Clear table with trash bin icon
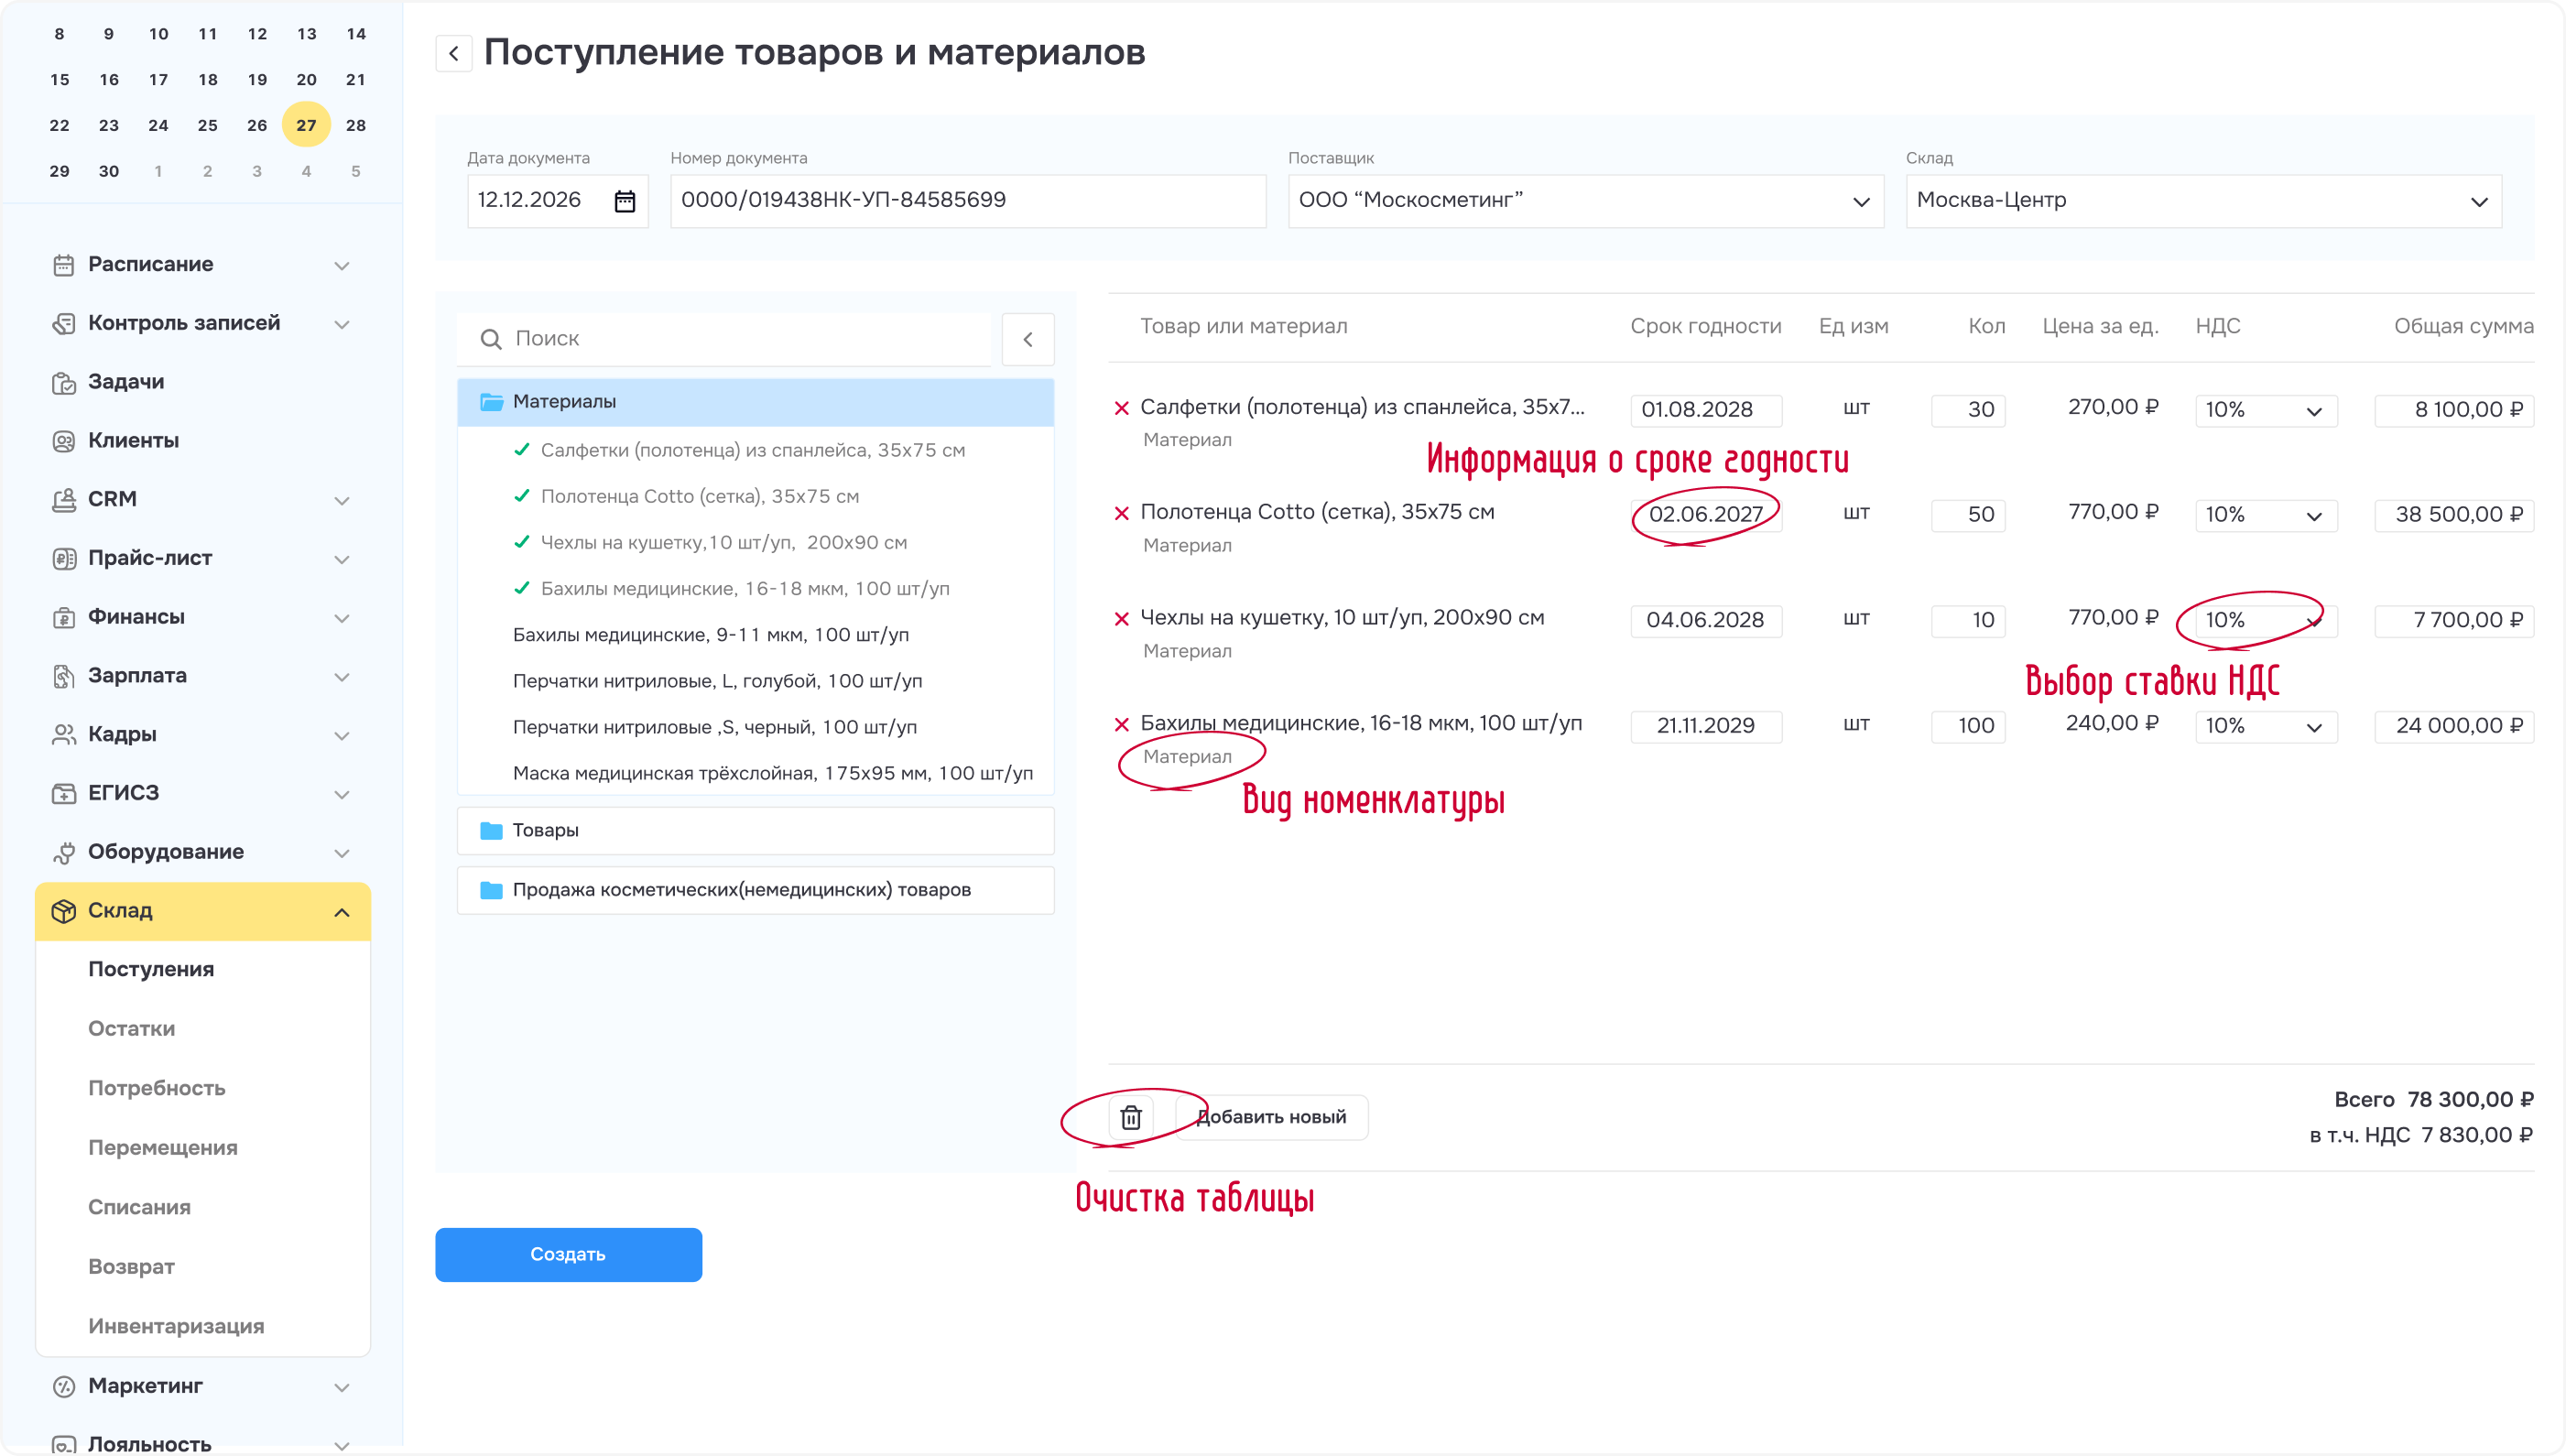This screenshot has width=2566, height=1456. click(1131, 1117)
